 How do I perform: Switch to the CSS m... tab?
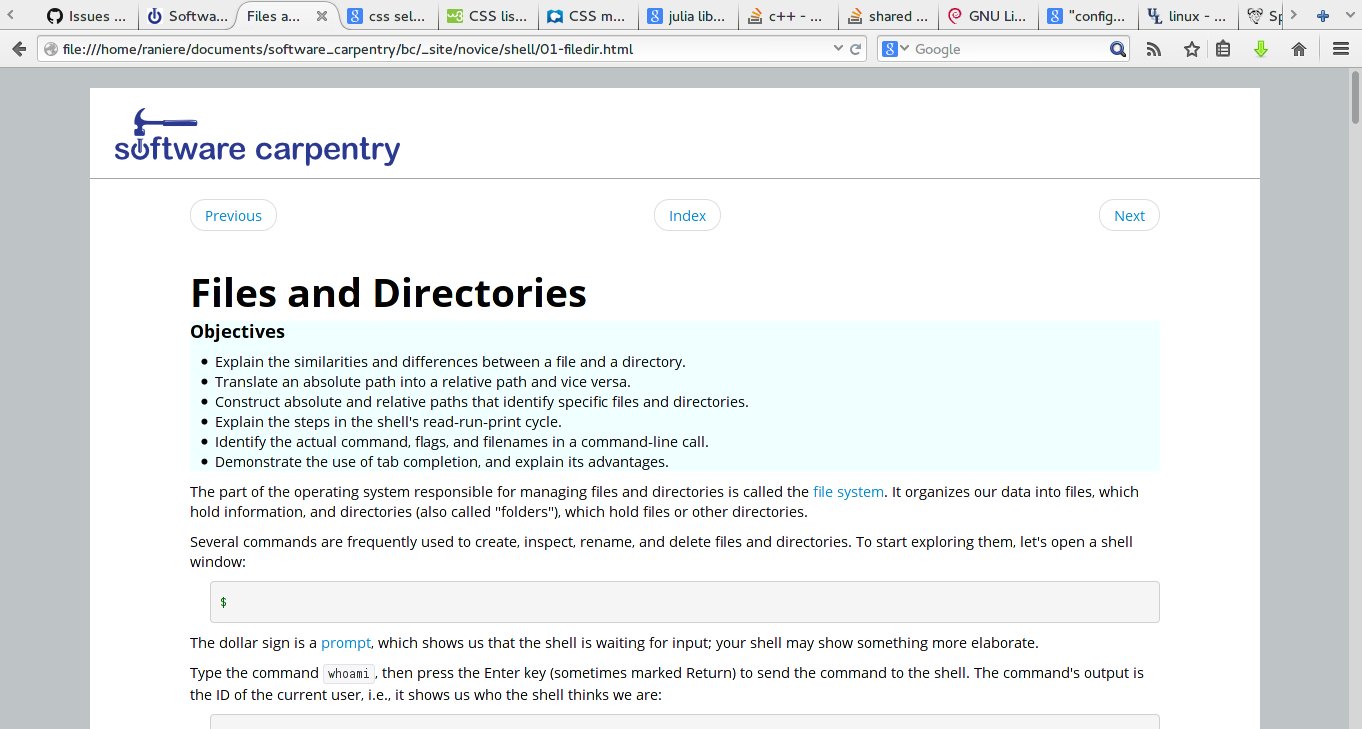pos(589,16)
